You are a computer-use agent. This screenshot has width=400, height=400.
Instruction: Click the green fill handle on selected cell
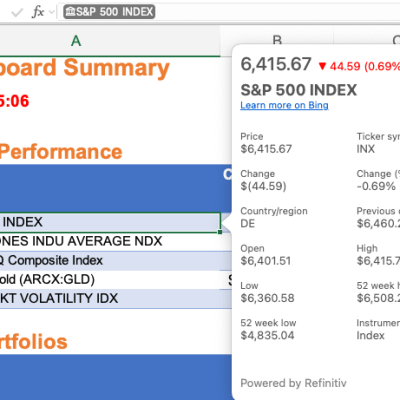(x=220, y=232)
